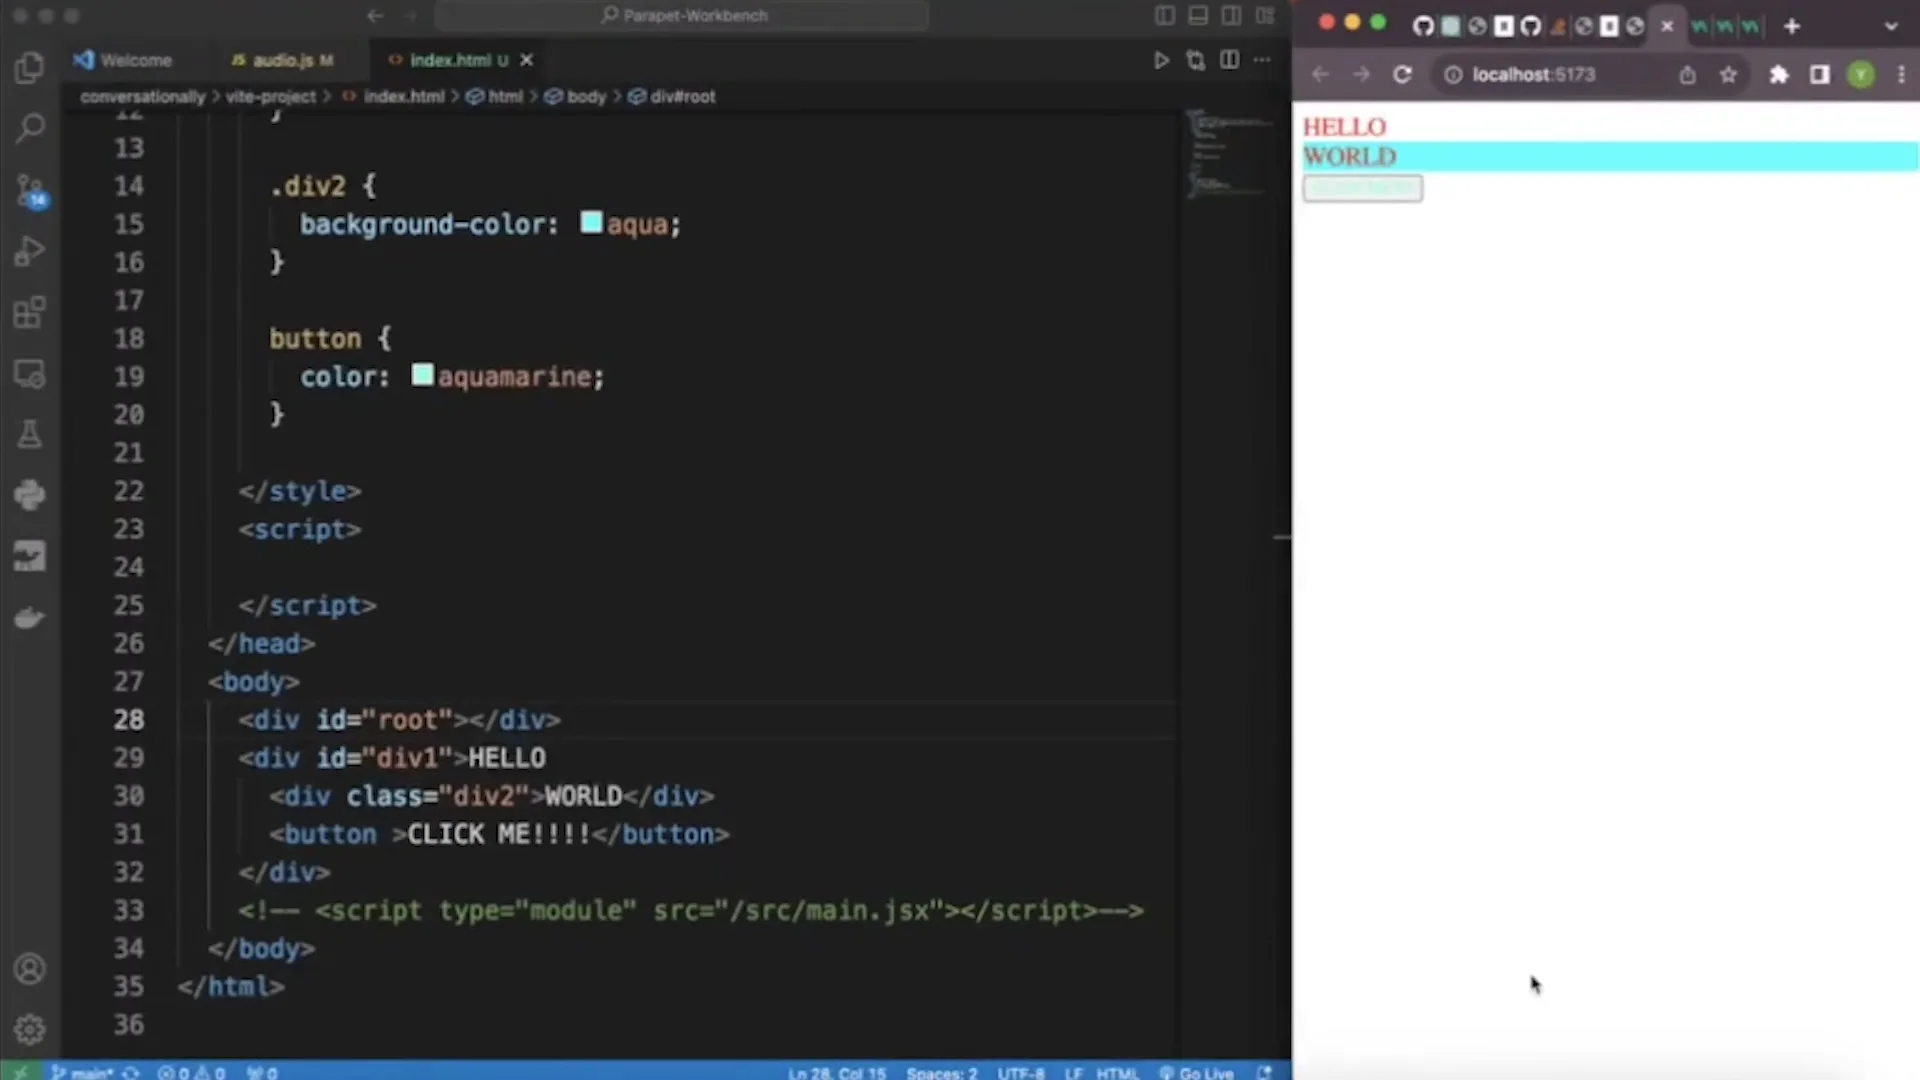Bookmark the page with the browser star
This screenshot has height=1080, width=1920.
[1729, 74]
